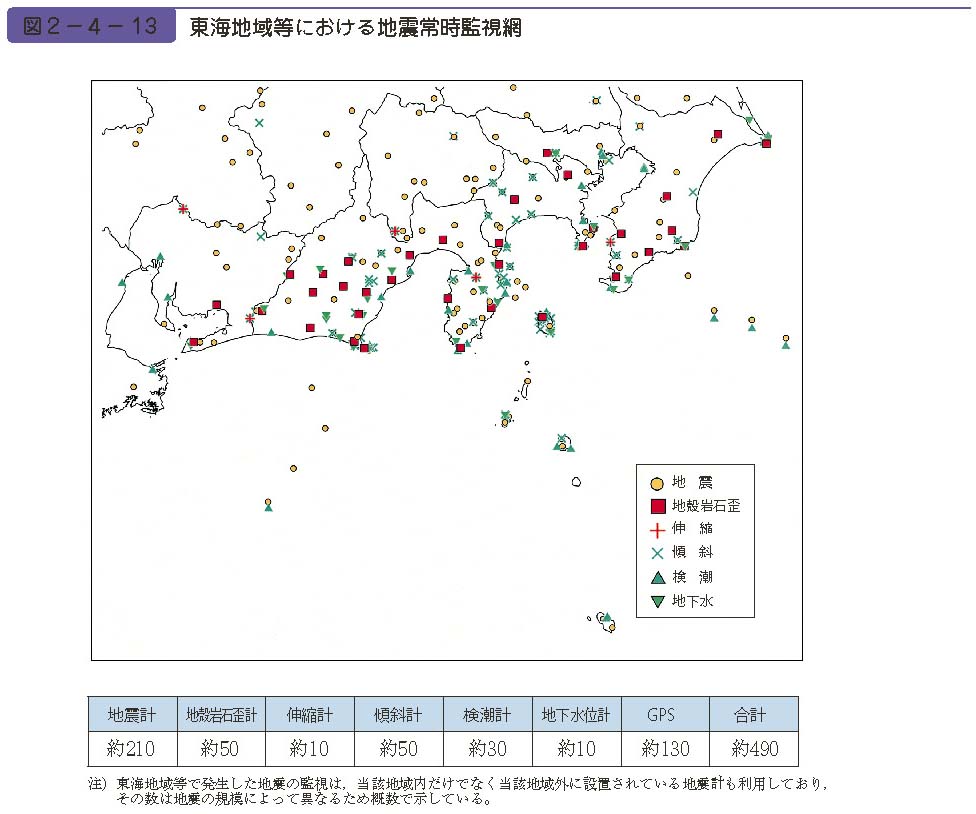Click the green up-triangle 検潮 legend icon
Screen dimensions: 976x814
pos(658,577)
